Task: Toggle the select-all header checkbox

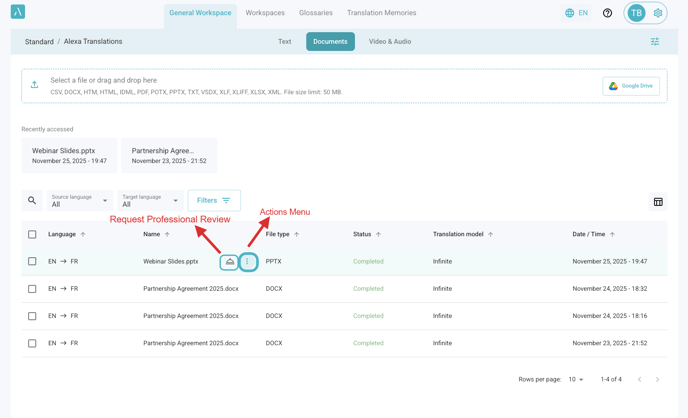Action: click(x=32, y=234)
